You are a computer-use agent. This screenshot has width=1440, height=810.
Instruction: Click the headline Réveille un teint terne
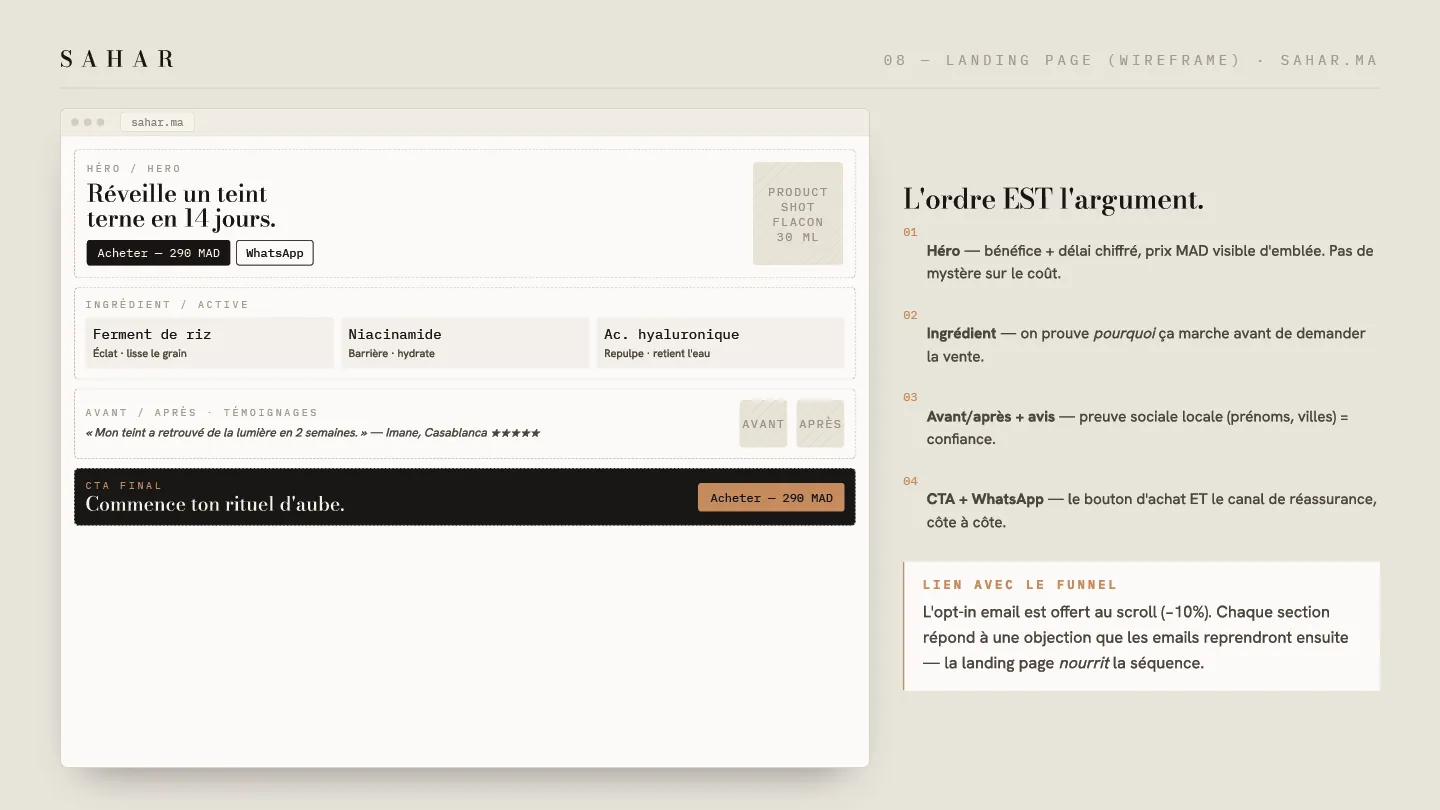181,206
